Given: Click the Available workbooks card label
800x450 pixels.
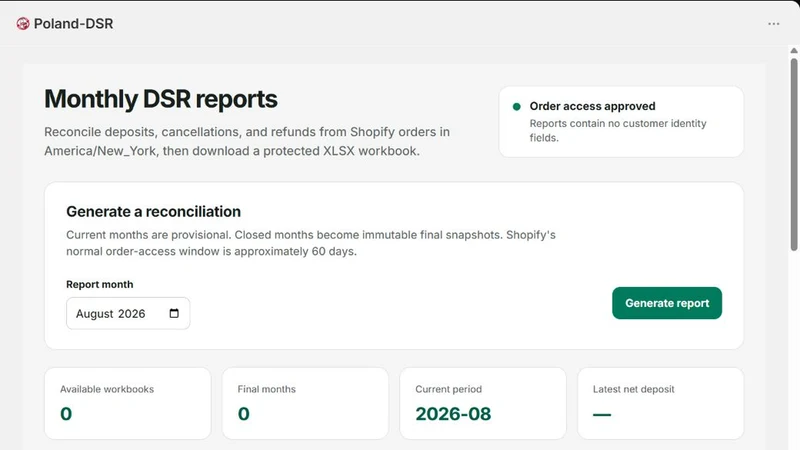Looking at the screenshot, I should pyautogui.click(x=107, y=389).
